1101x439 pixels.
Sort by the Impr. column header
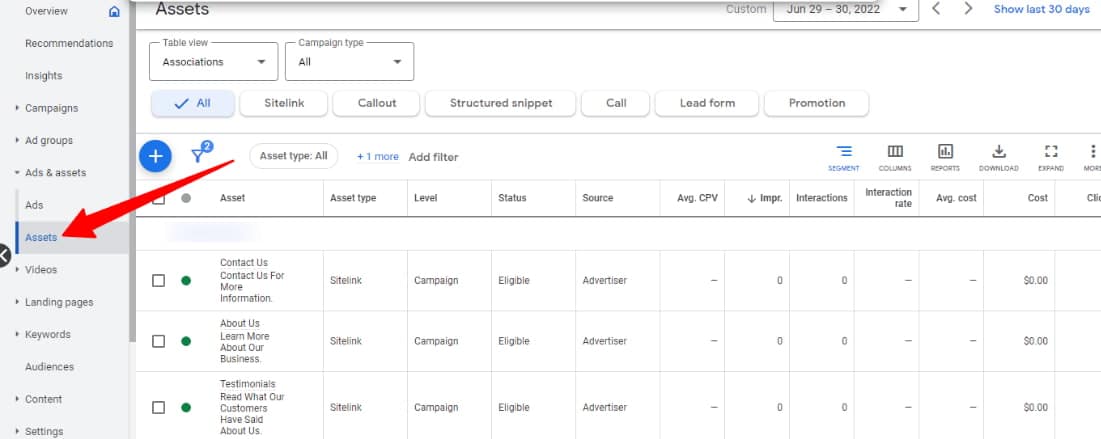click(x=763, y=198)
